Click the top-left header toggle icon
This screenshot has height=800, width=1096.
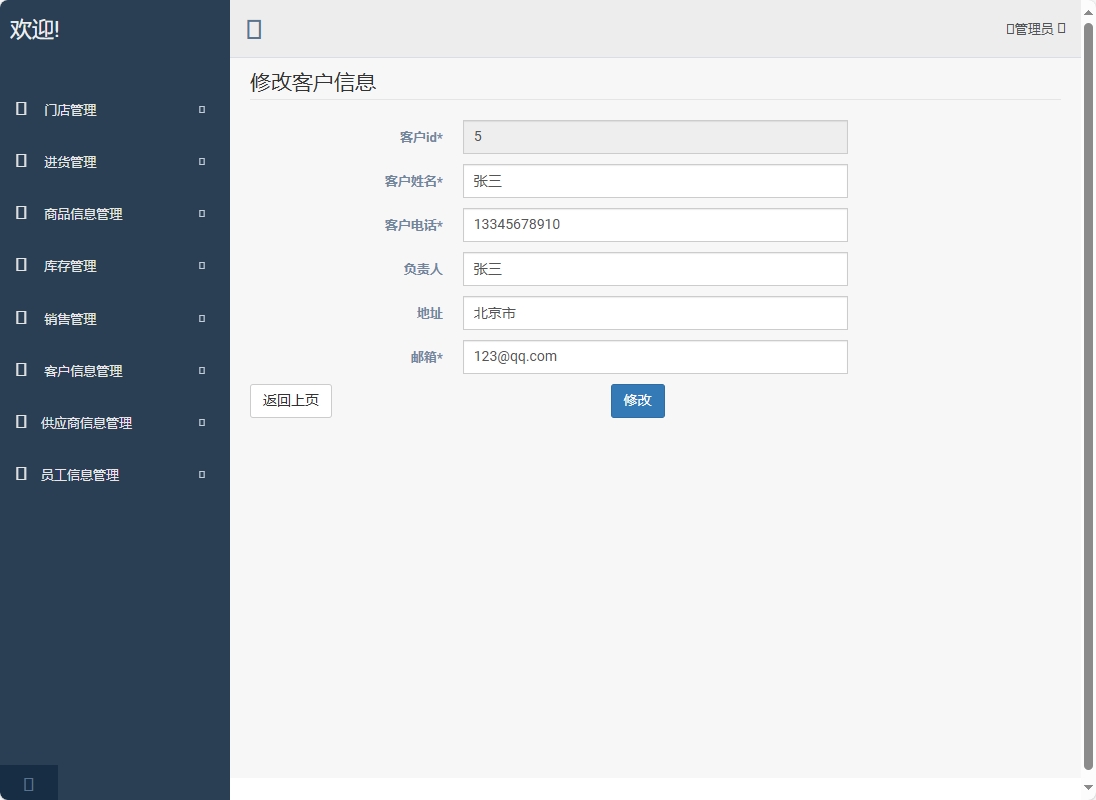[253, 29]
